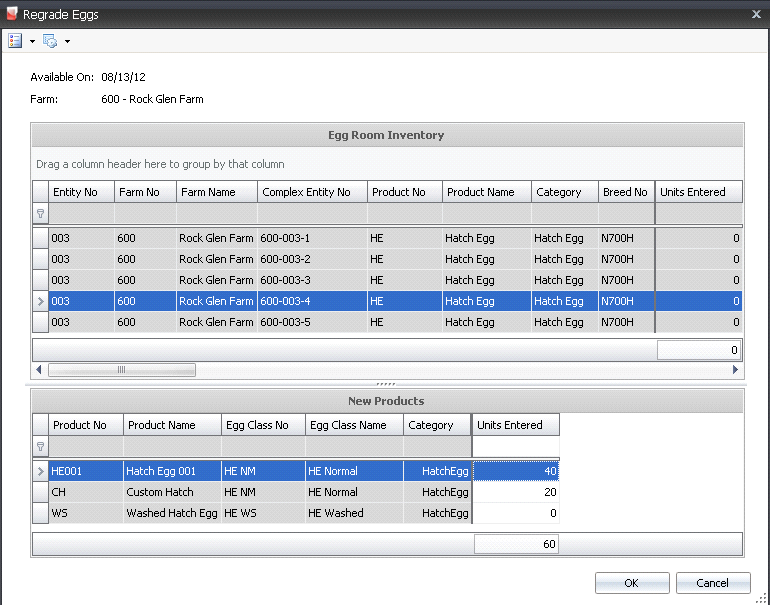The height and width of the screenshot is (605, 770).
Task: Click the group-by panel drag area text
Action: point(160,164)
